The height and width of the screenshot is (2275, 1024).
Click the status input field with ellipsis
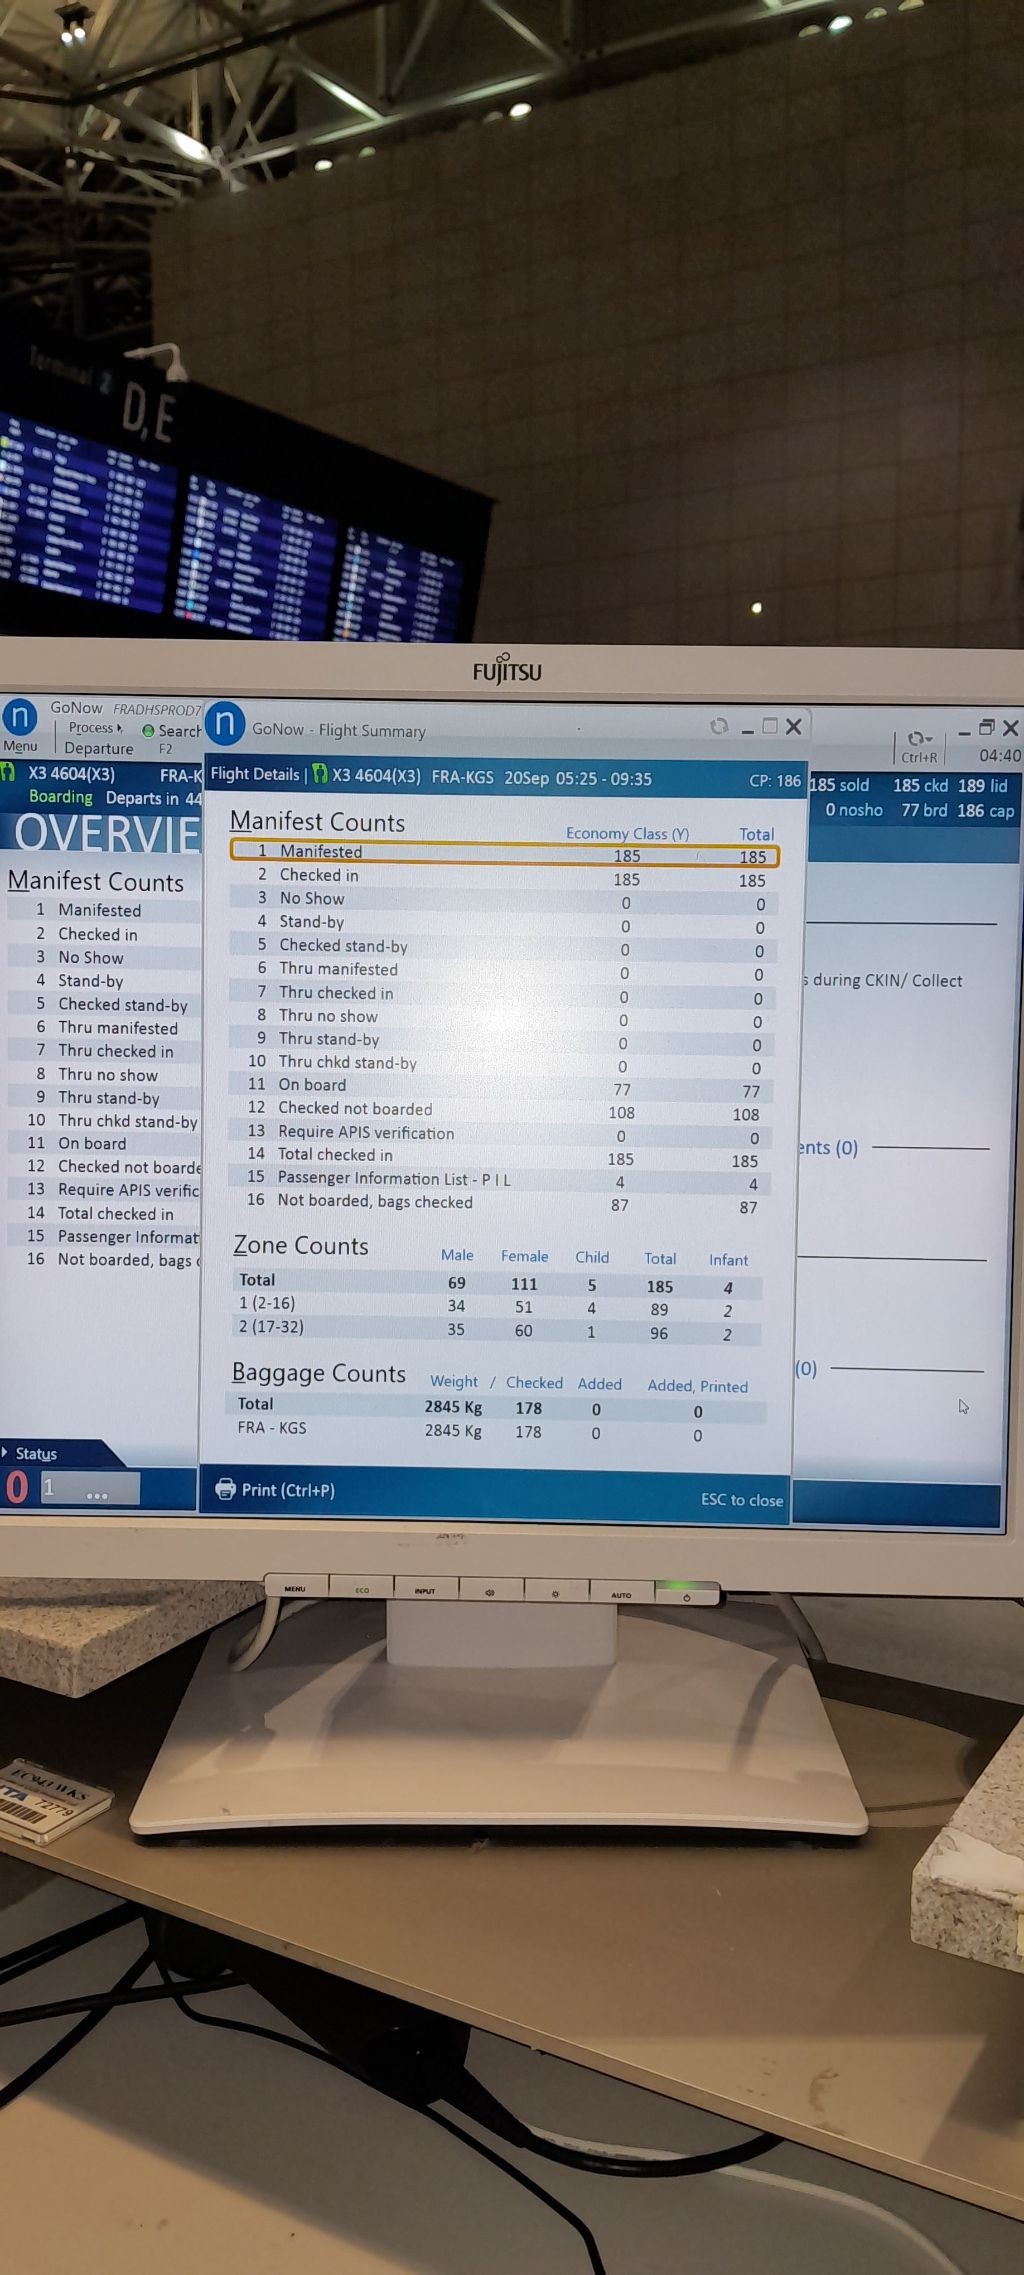click(90, 1489)
